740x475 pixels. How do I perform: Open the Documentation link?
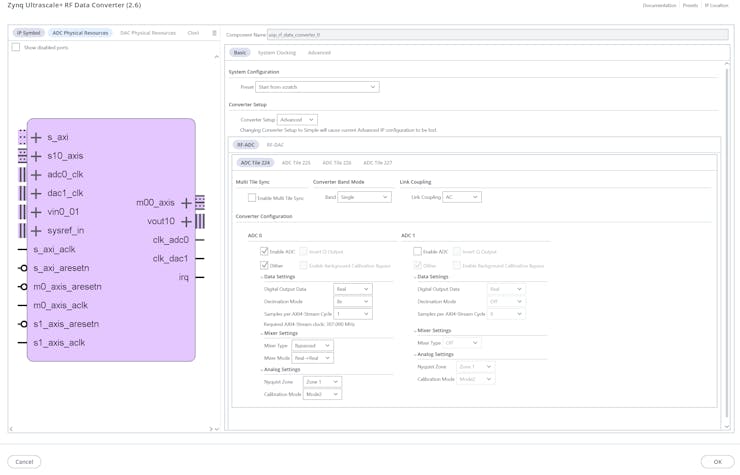[x=659, y=5]
